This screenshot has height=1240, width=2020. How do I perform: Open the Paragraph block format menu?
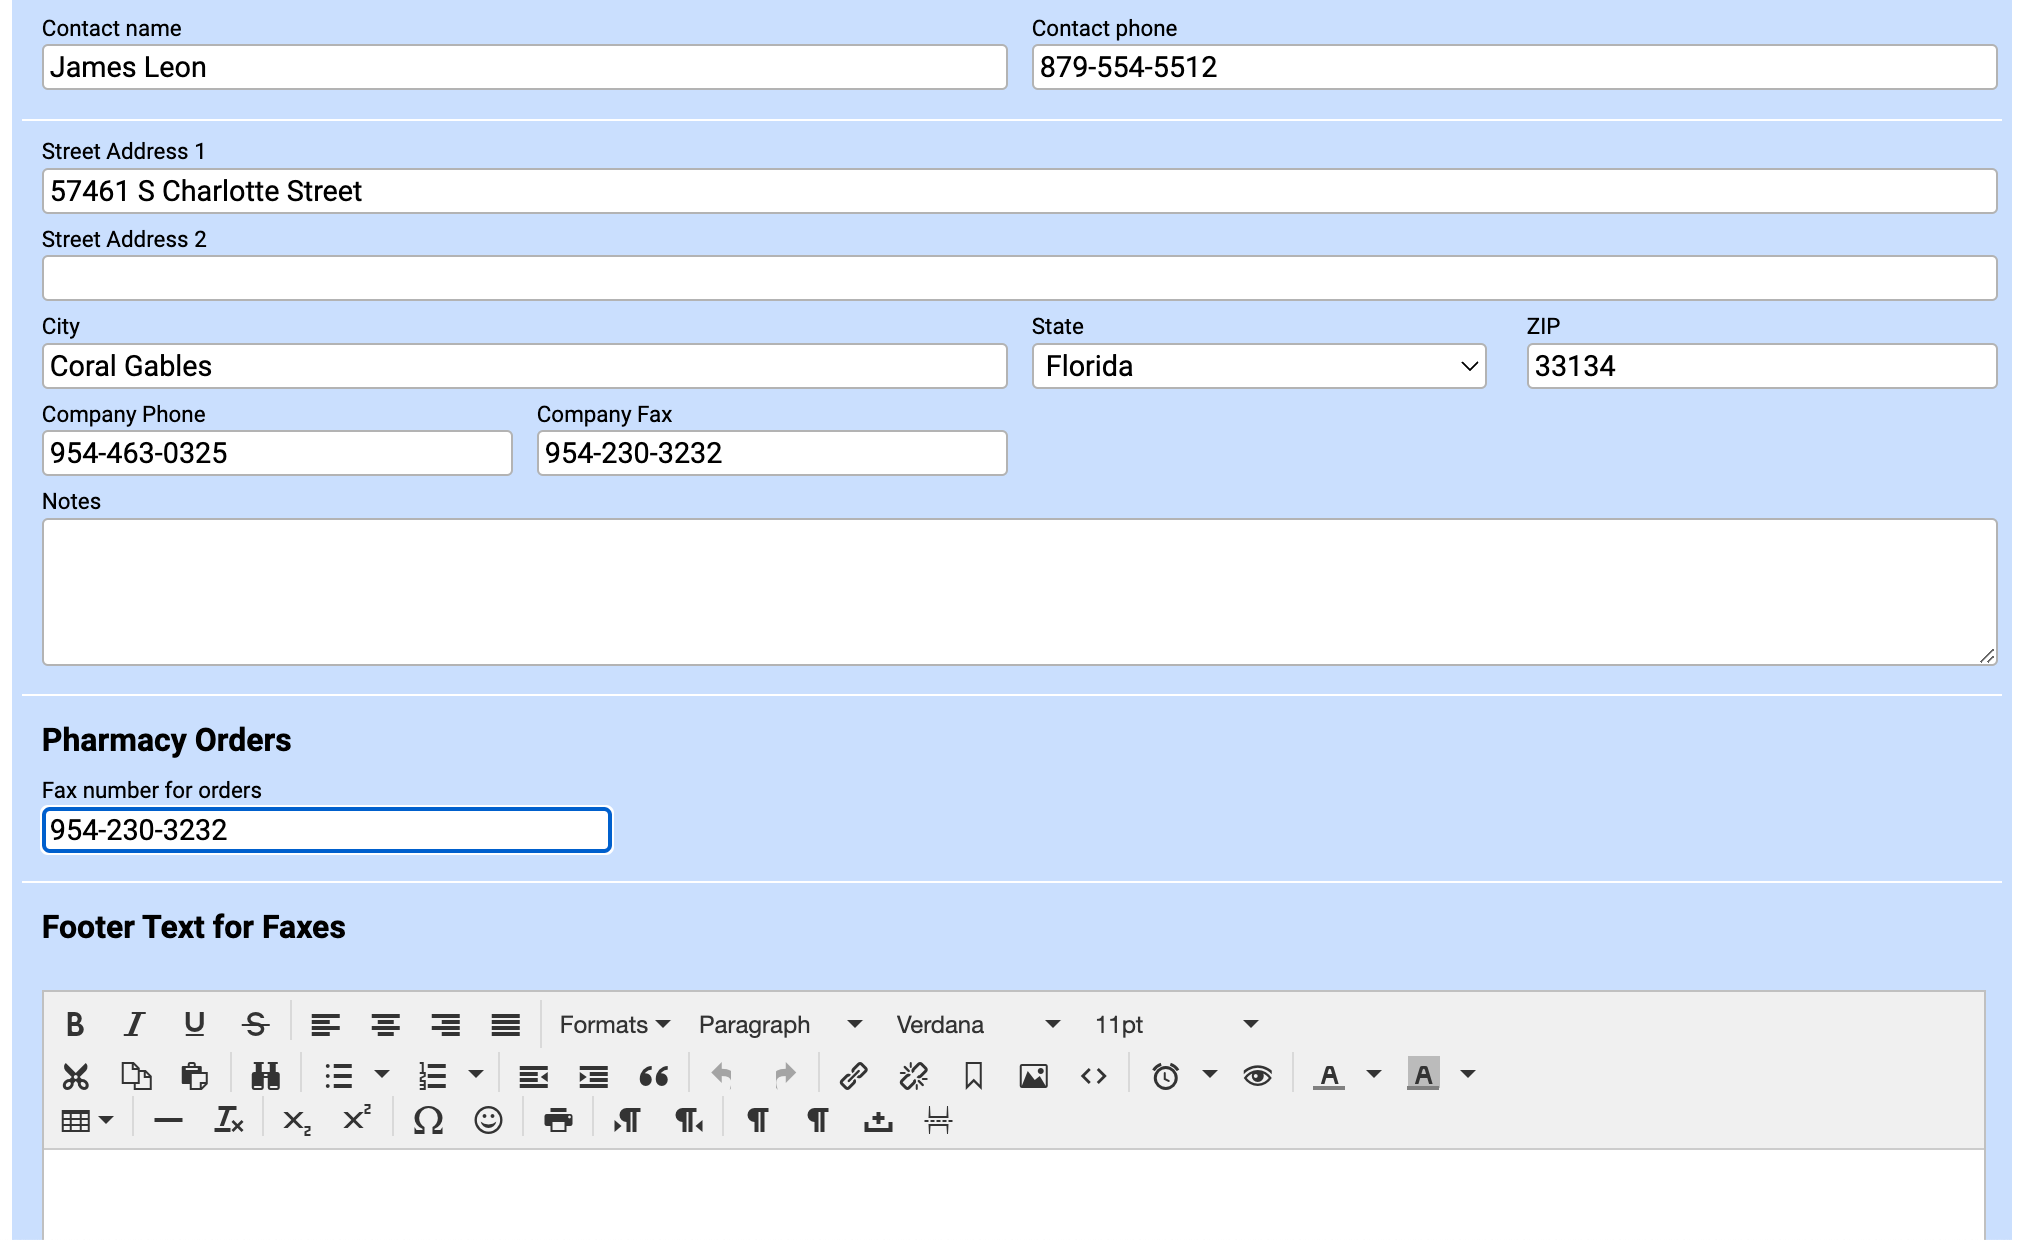click(x=779, y=1024)
